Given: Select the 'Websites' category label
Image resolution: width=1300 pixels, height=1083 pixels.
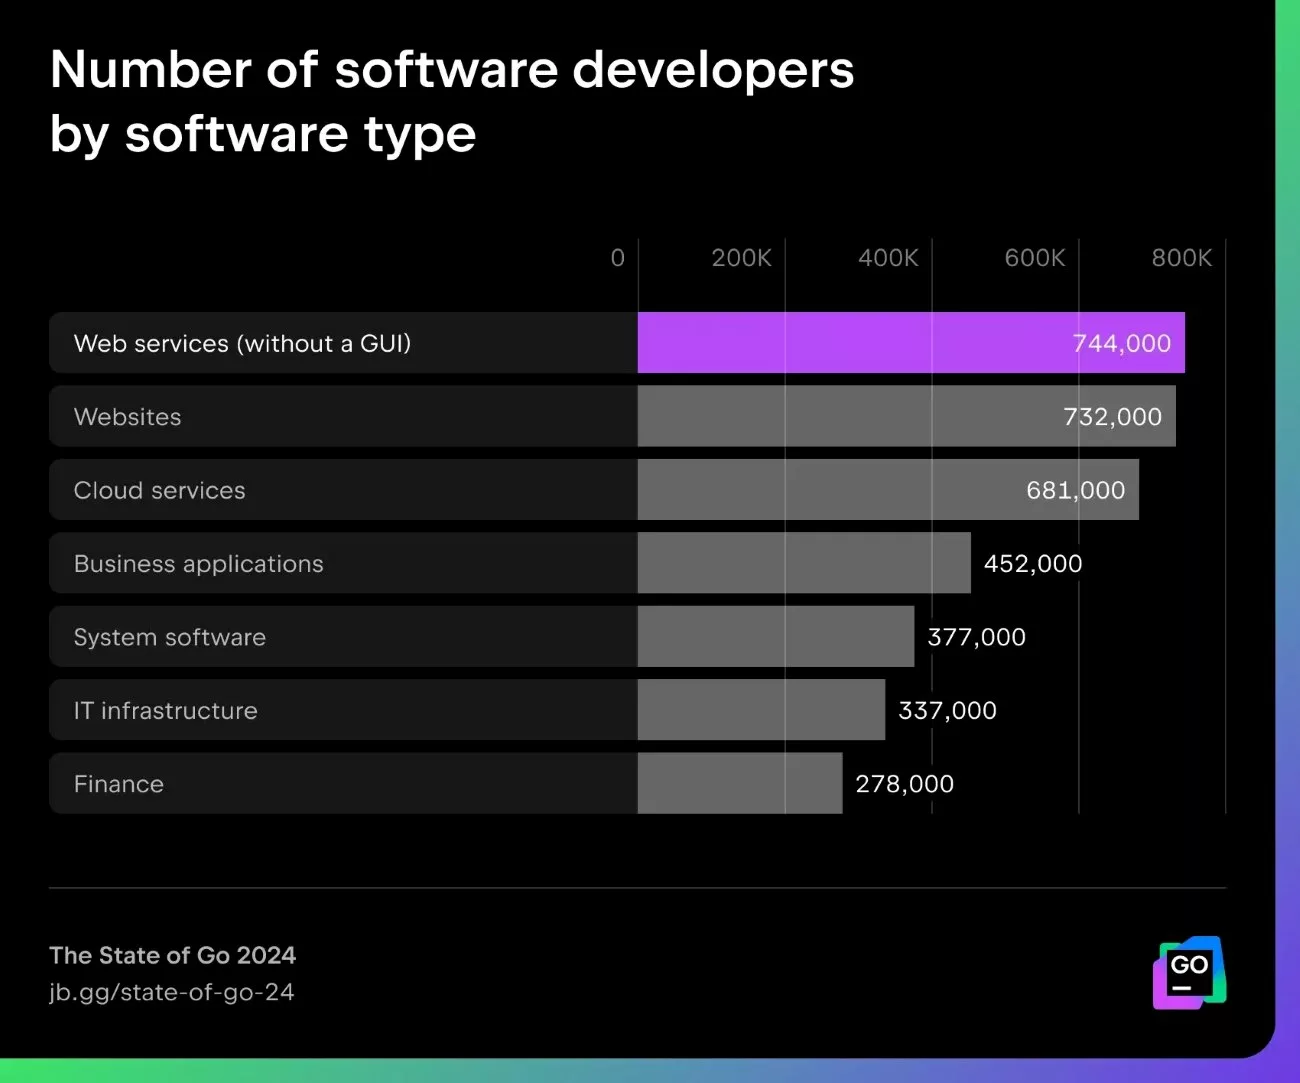Looking at the screenshot, I should click(x=127, y=417).
